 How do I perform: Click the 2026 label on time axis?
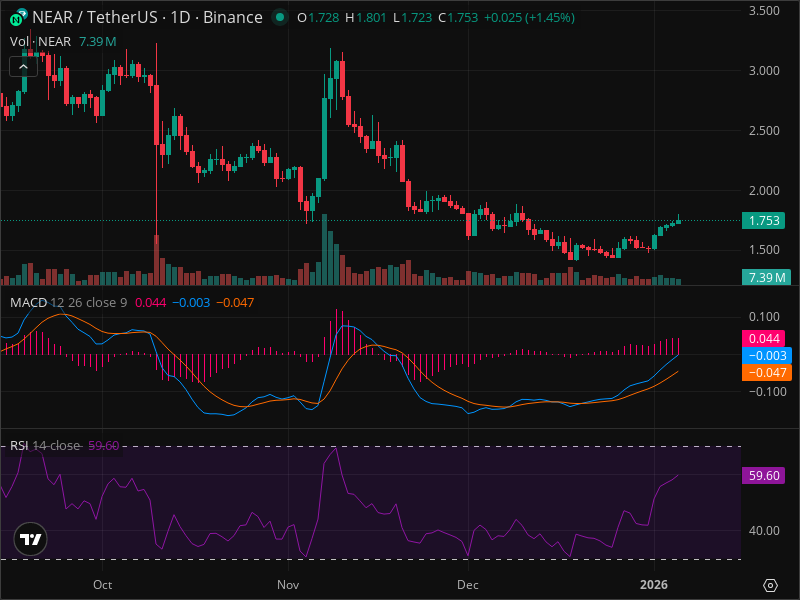tap(654, 585)
